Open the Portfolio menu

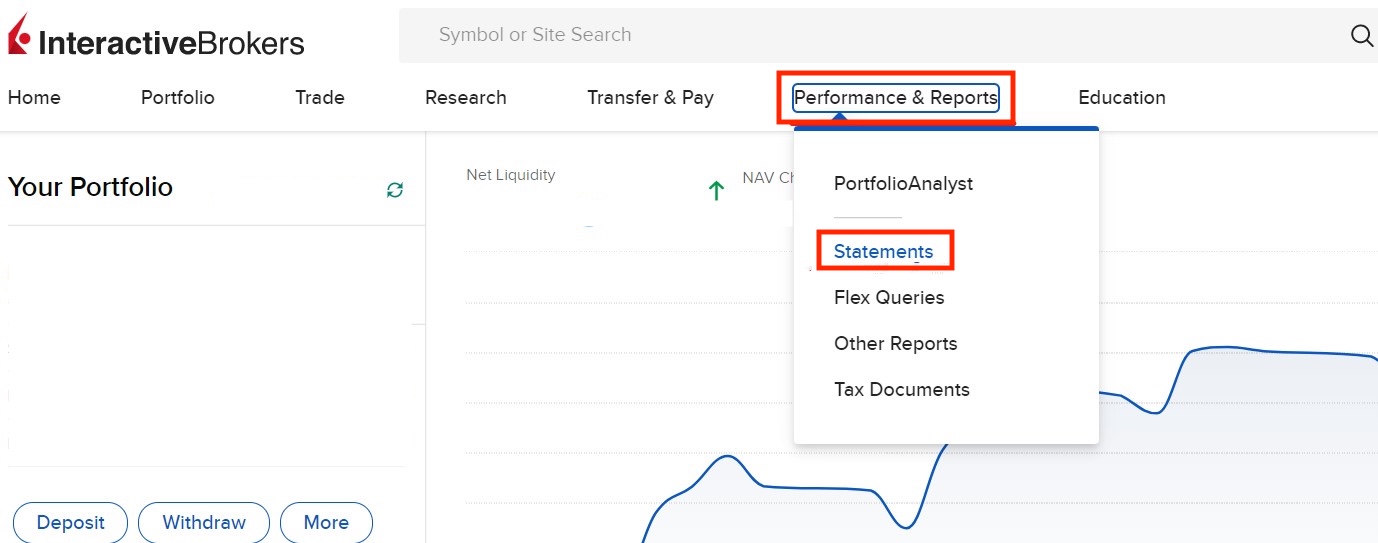click(178, 98)
